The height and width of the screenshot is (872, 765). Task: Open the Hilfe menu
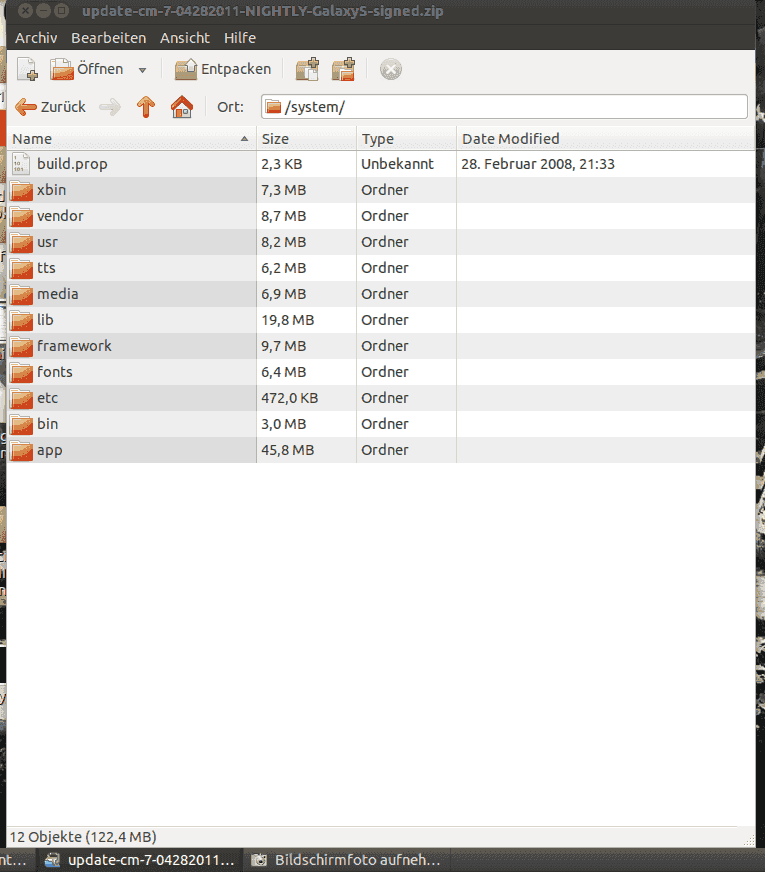click(x=240, y=38)
